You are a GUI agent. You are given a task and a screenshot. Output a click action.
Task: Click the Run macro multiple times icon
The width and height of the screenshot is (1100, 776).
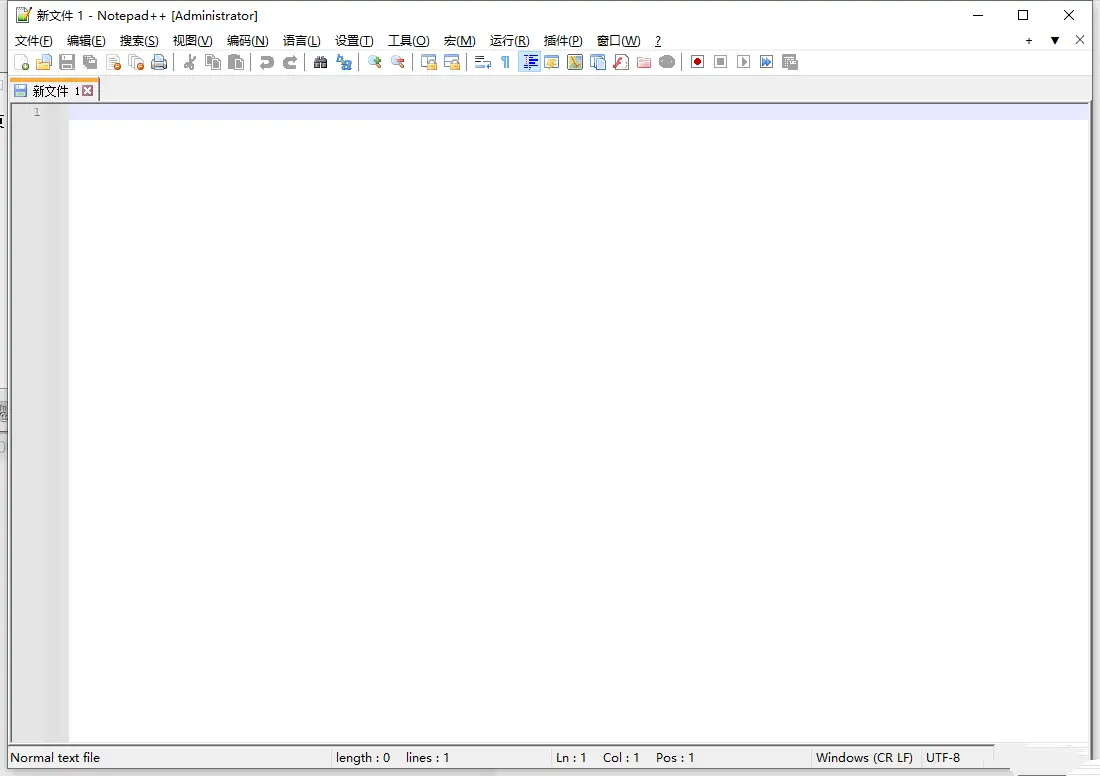click(766, 62)
